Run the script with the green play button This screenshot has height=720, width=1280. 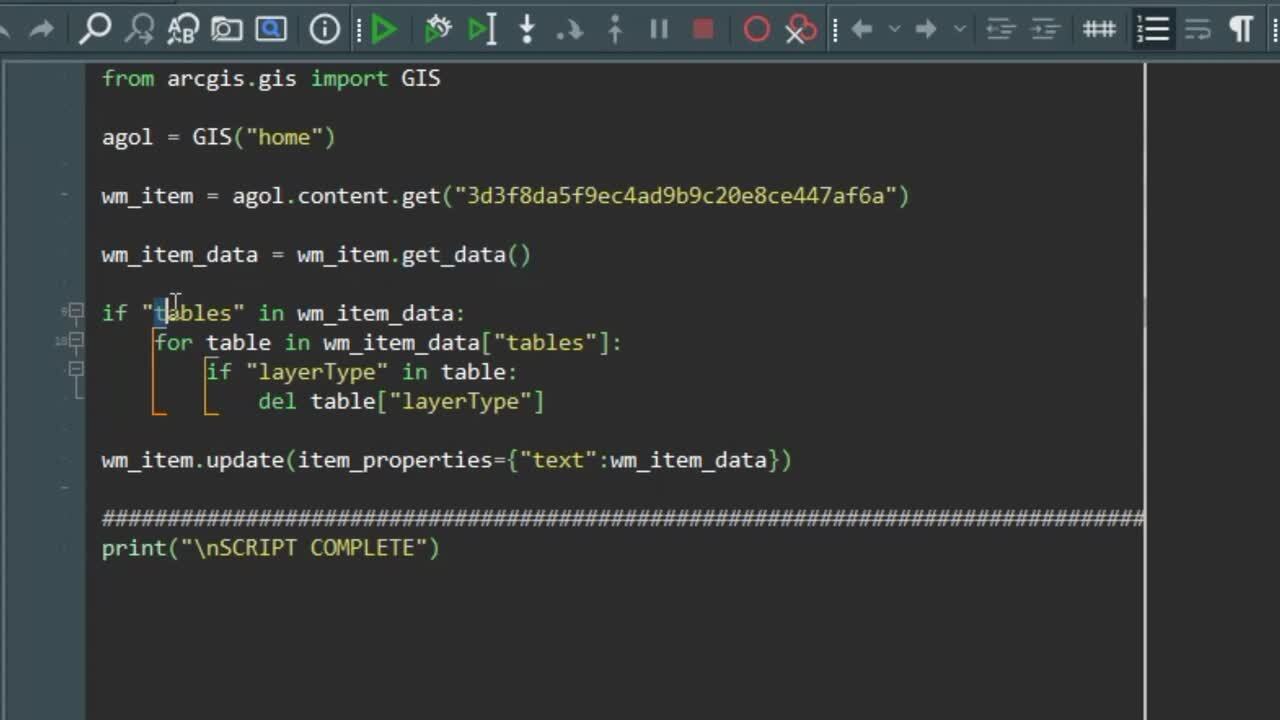tap(383, 30)
